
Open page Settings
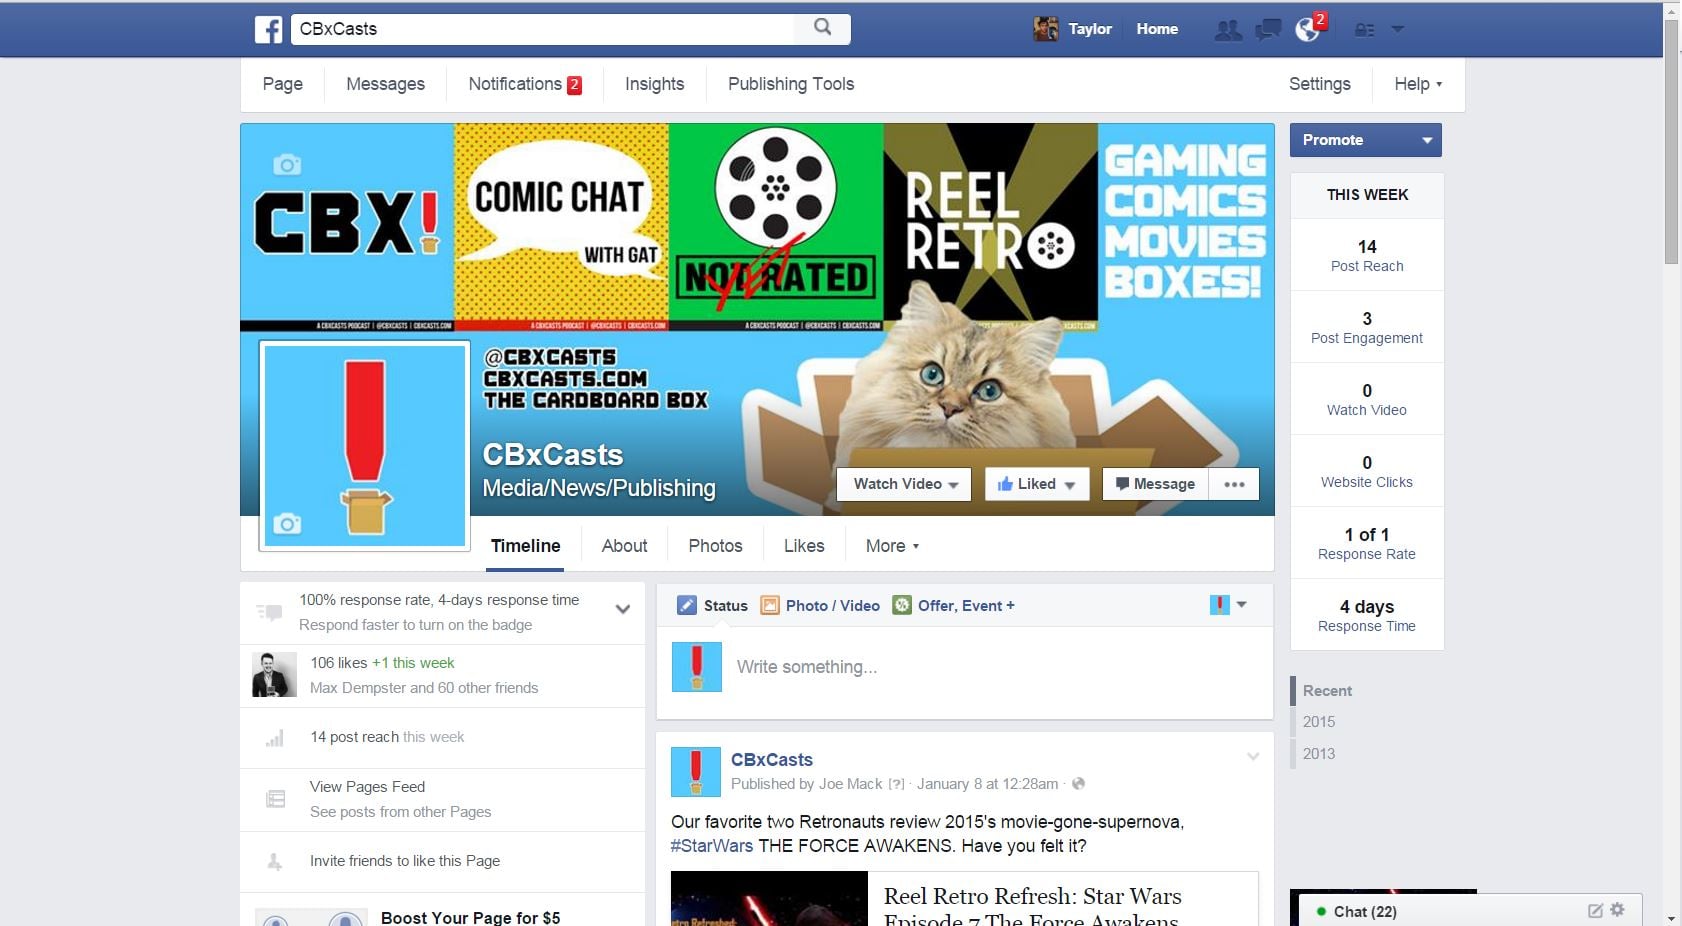pos(1319,84)
